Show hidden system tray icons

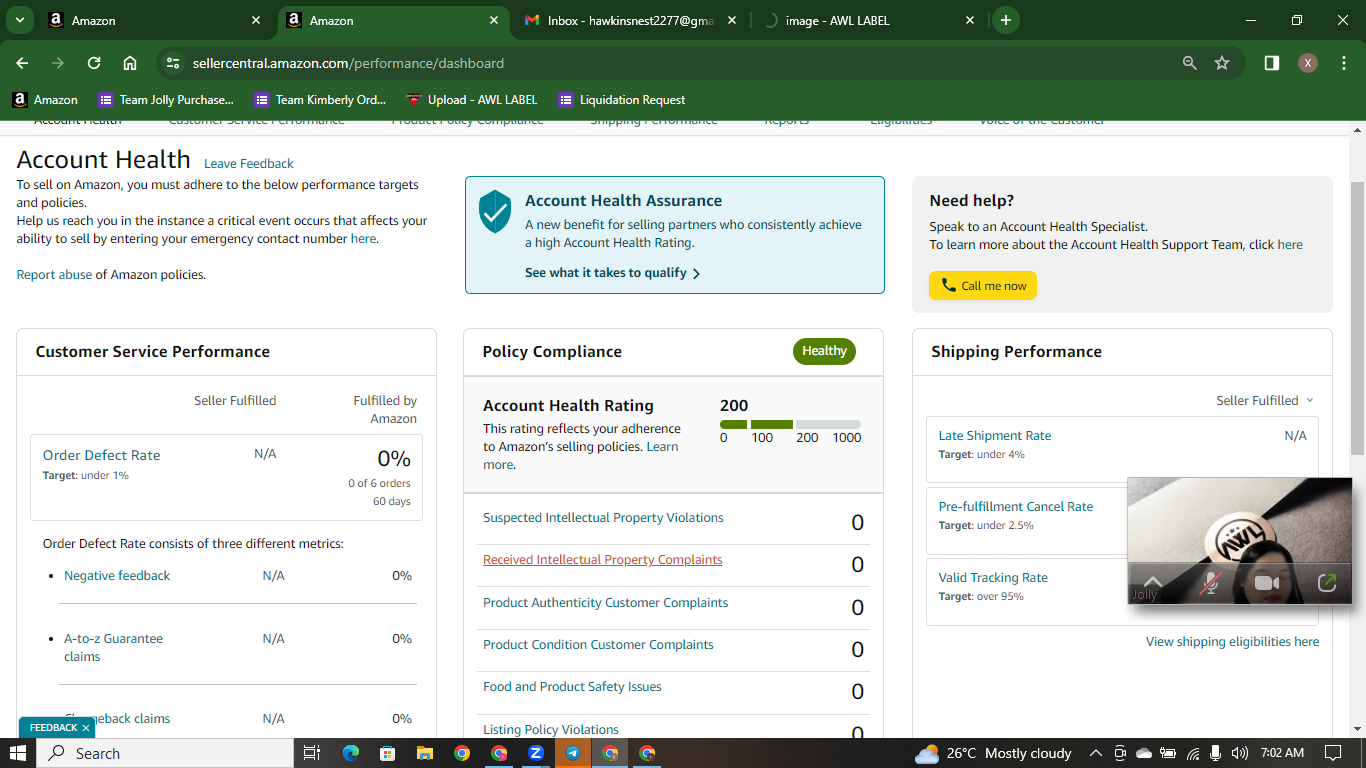1096,753
